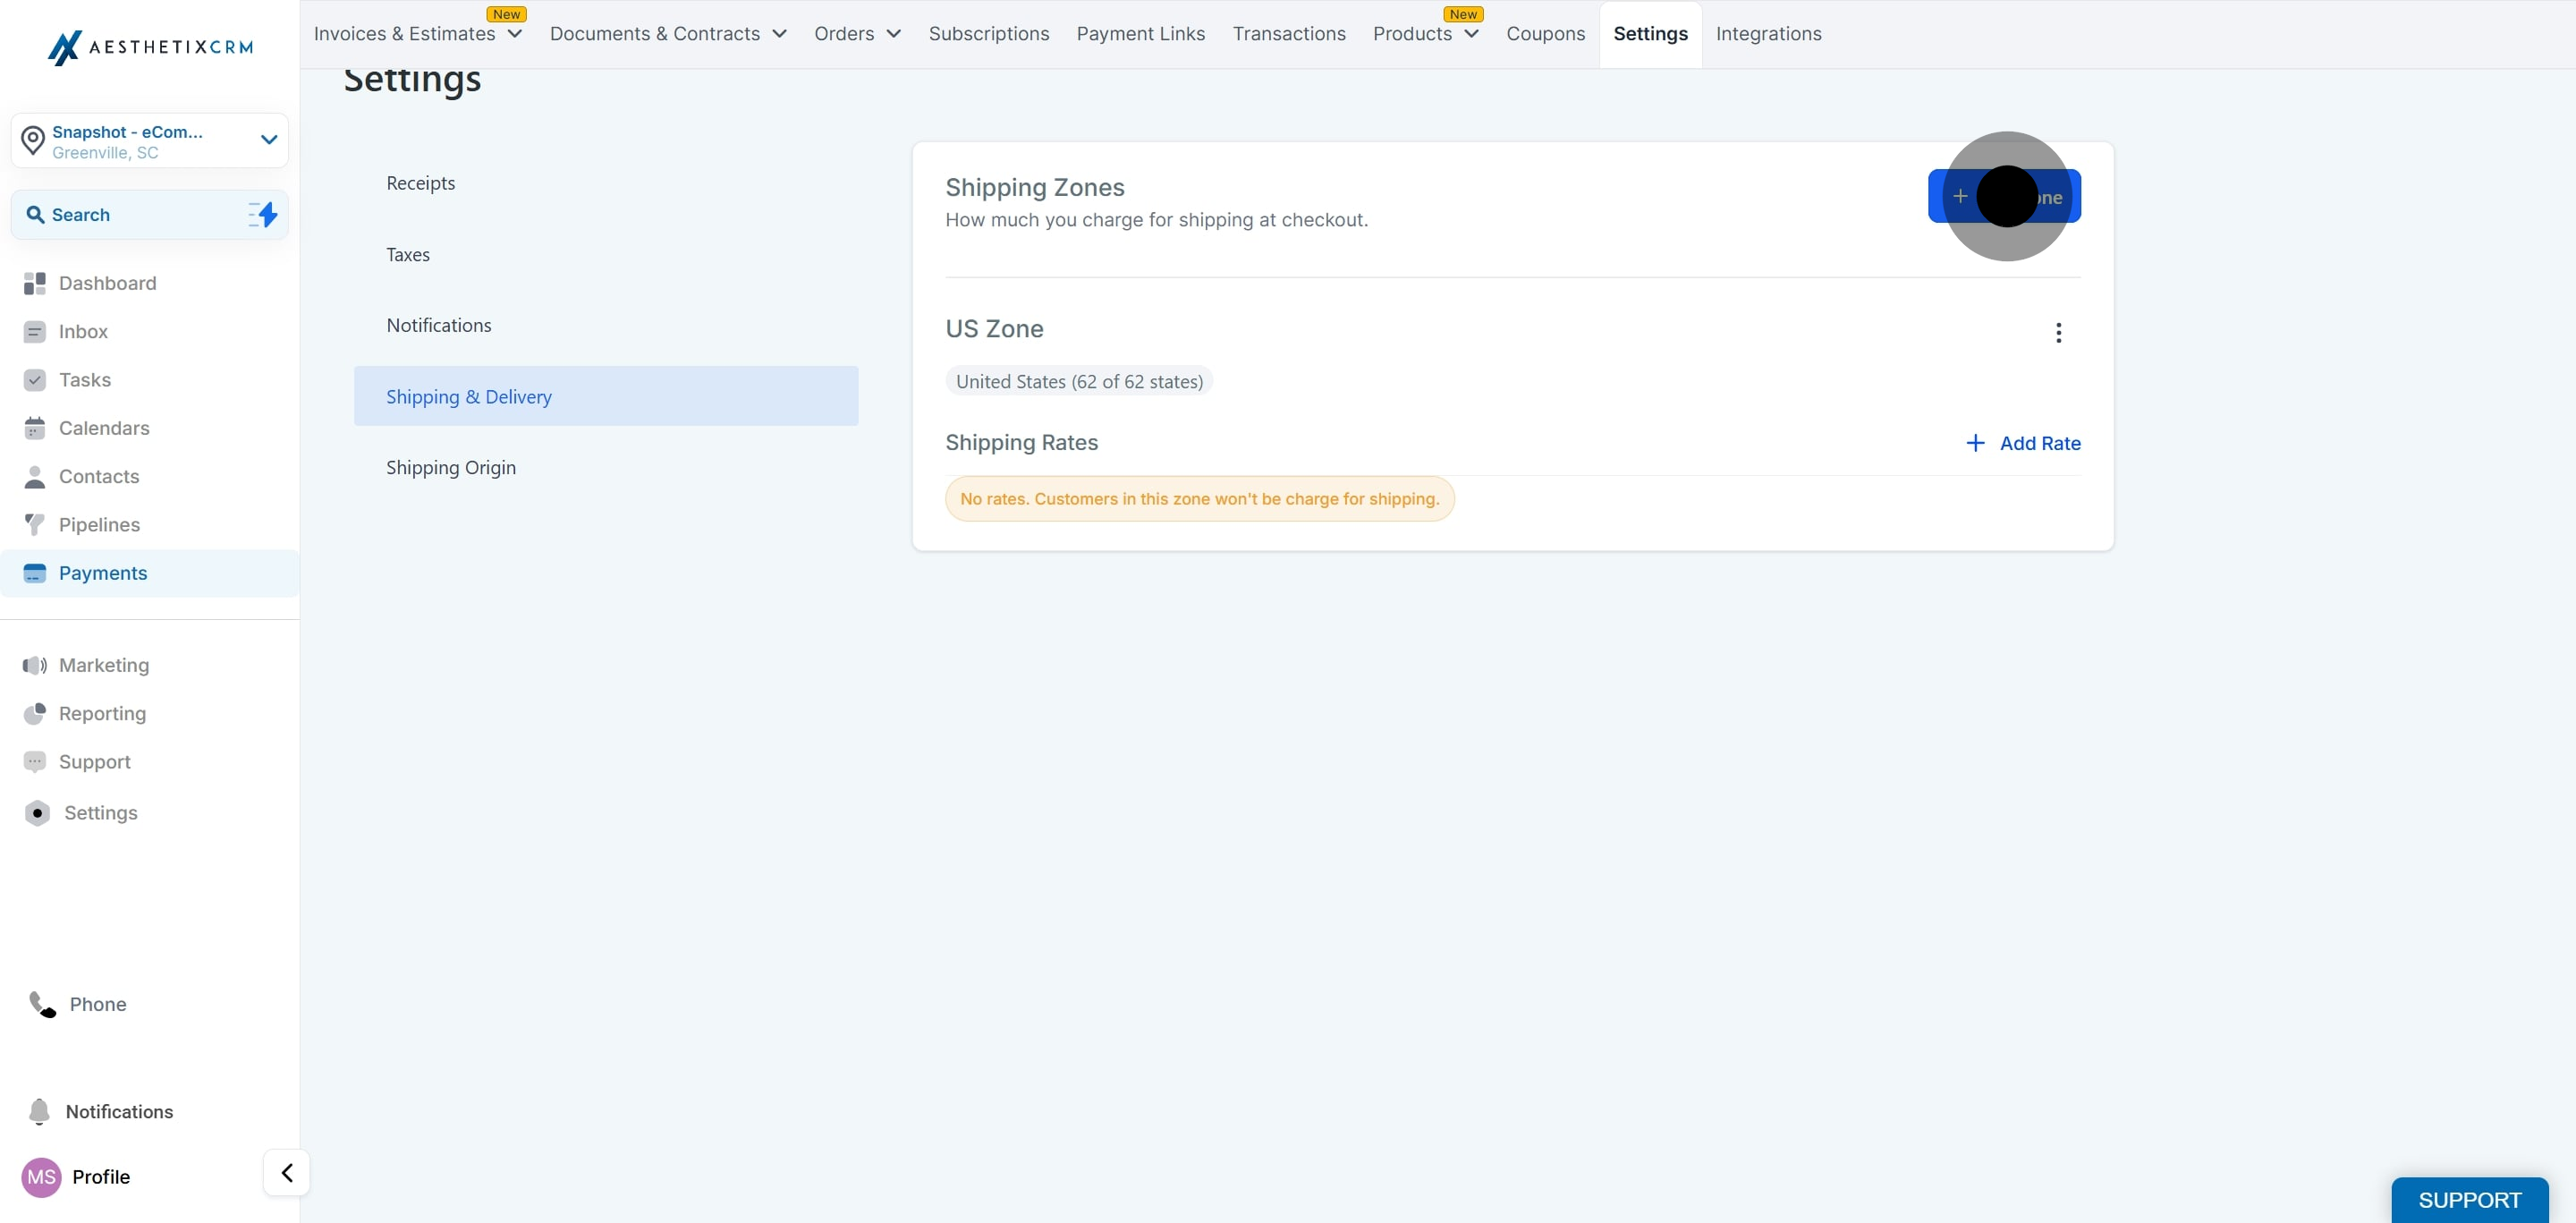Click the SUPPORT button
Viewport: 2576px width, 1223px height.
2469,1200
